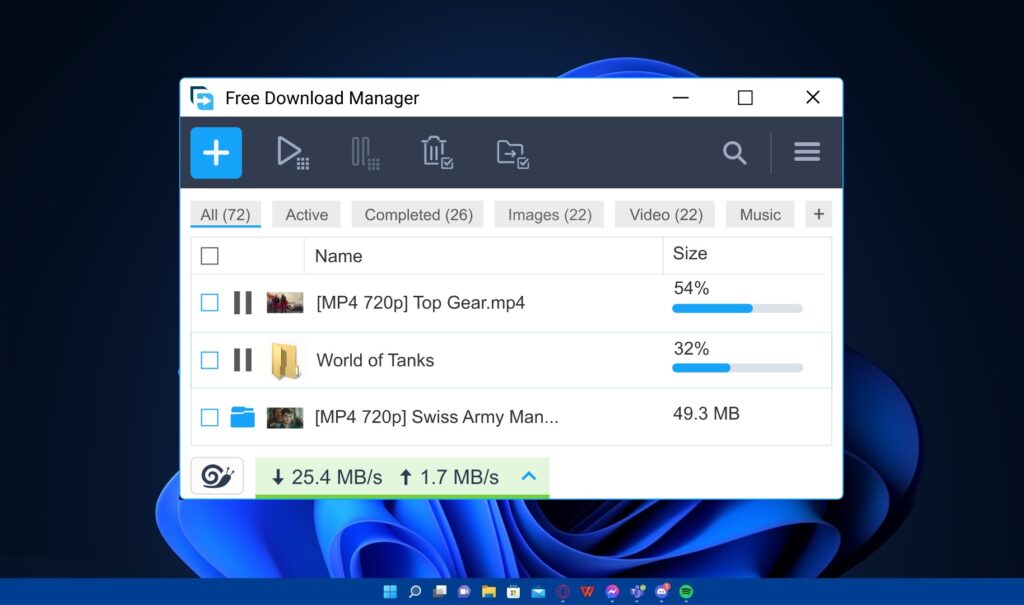This screenshot has width=1024, height=605.
Task: Select the [MP4 720p] Swiss Army Man... name
Action: 436,417
